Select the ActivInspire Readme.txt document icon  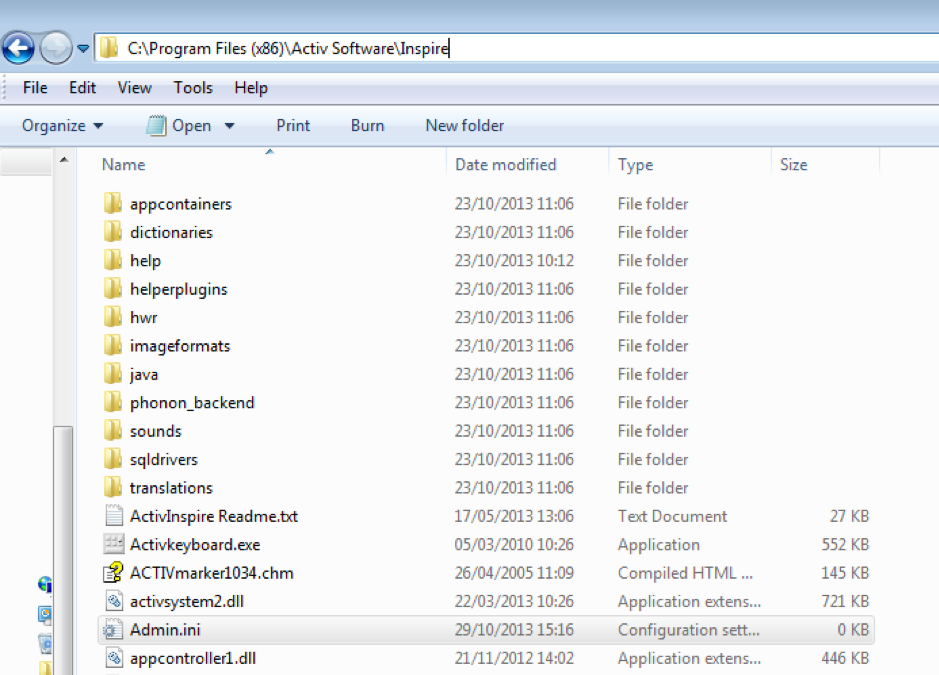tap(114, 517)
